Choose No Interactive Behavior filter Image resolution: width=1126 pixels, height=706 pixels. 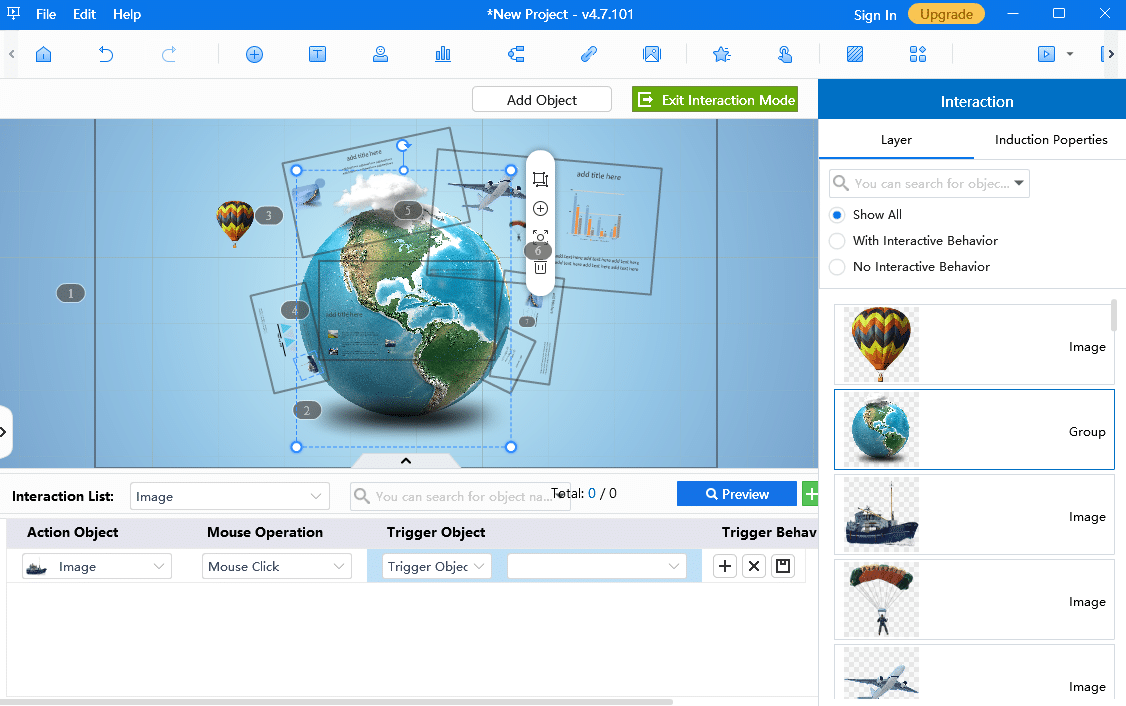point(838,267)
